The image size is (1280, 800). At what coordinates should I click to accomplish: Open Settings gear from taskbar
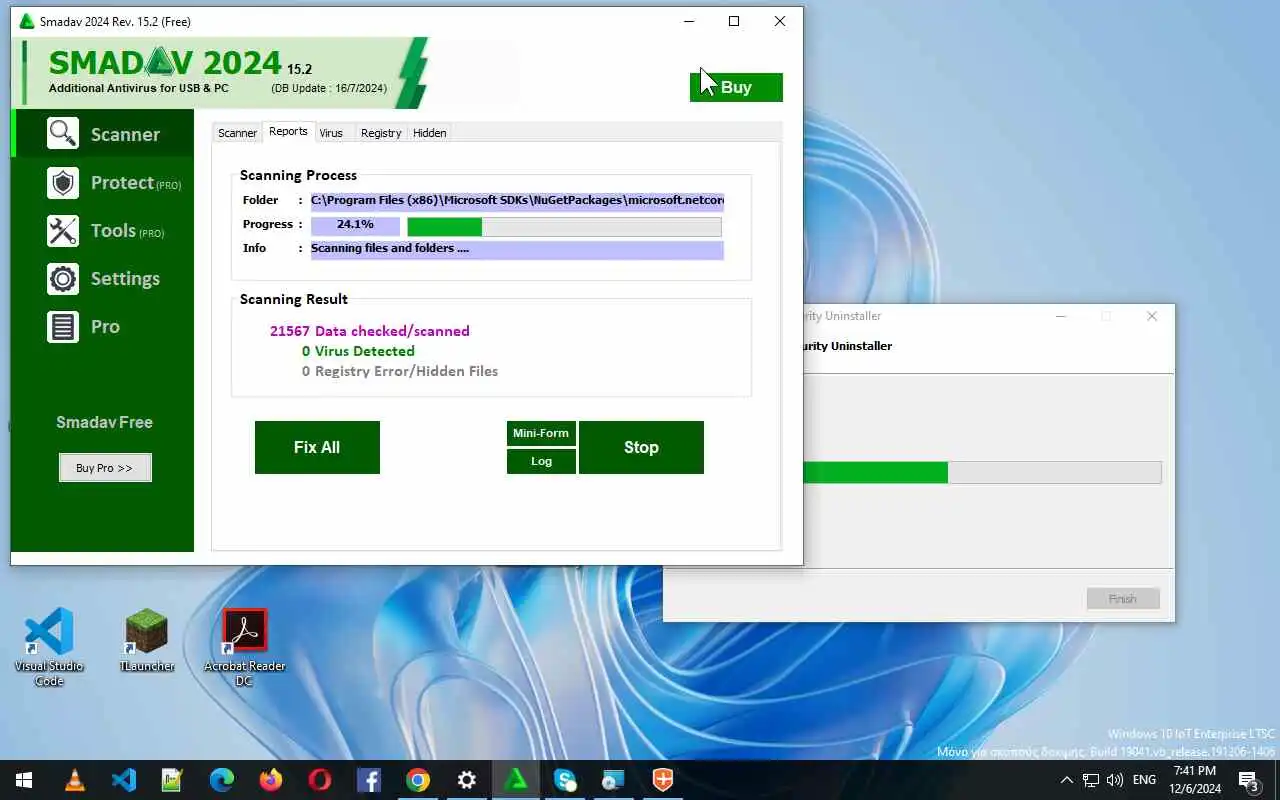(467, 780)
